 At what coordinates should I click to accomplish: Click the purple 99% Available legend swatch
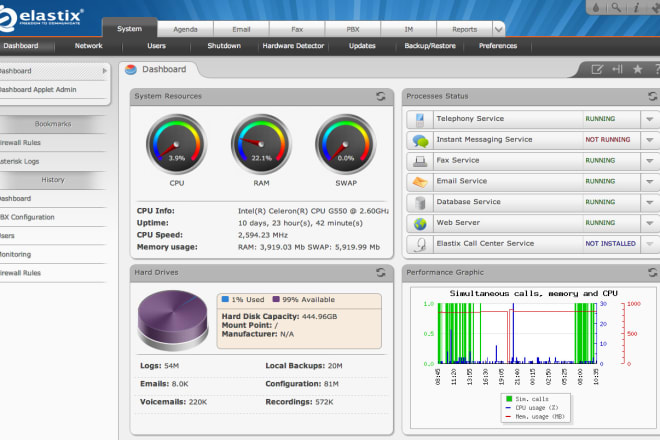click(276, 299)
